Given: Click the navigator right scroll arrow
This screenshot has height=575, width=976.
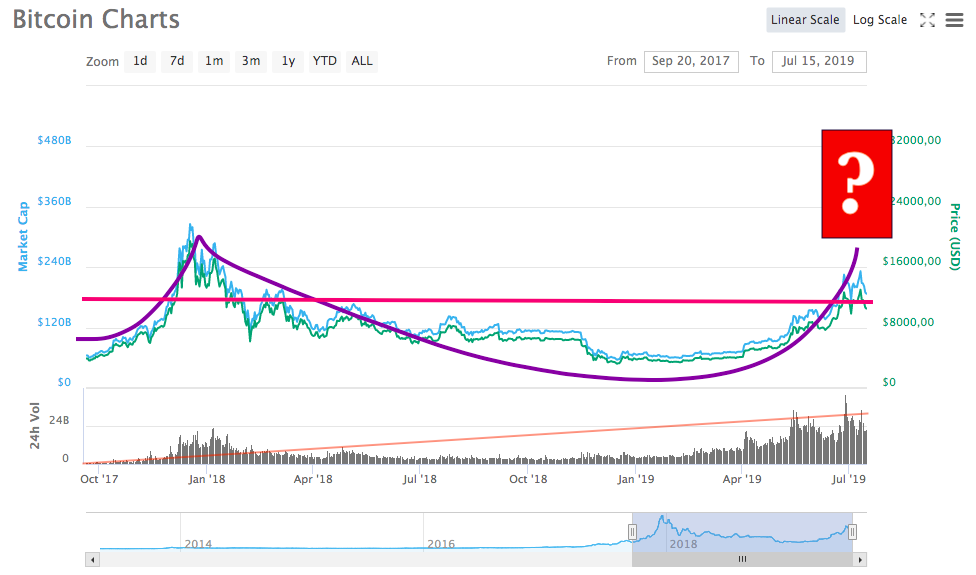Looking at the screenshot, I should tap(860, 559).
